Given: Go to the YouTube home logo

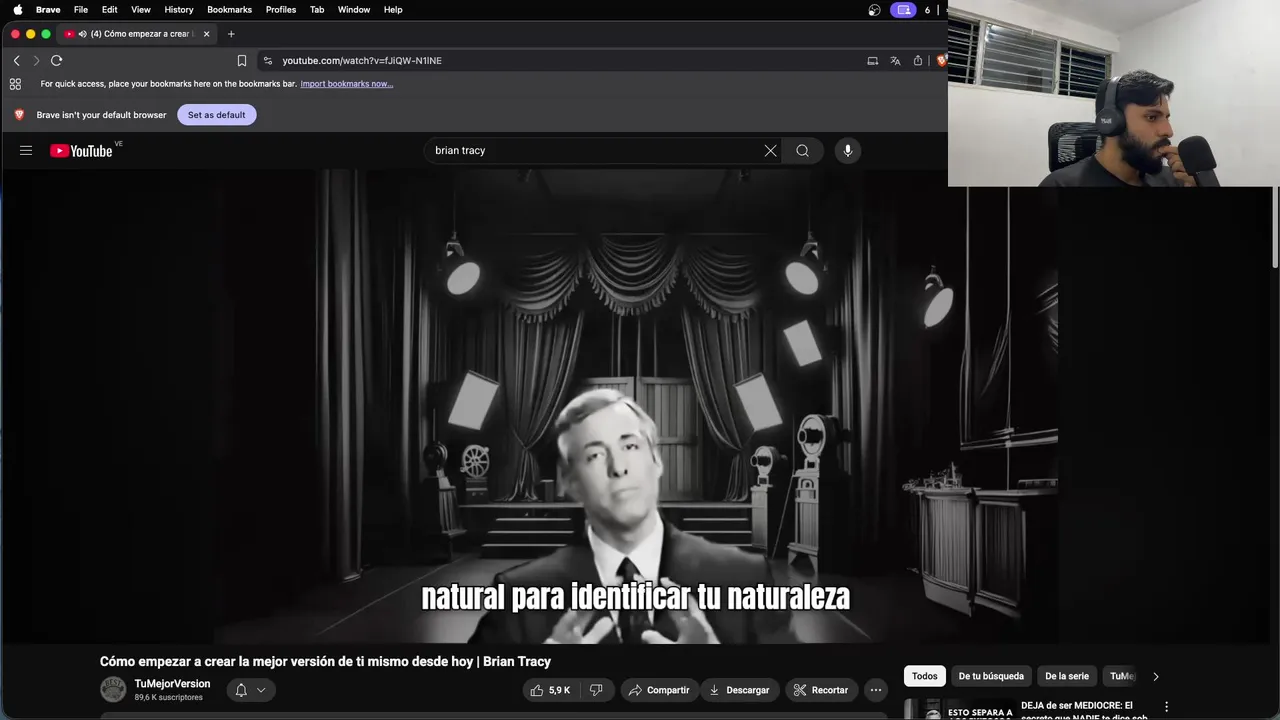Looking at the screenshot, I should coord(82,151).
